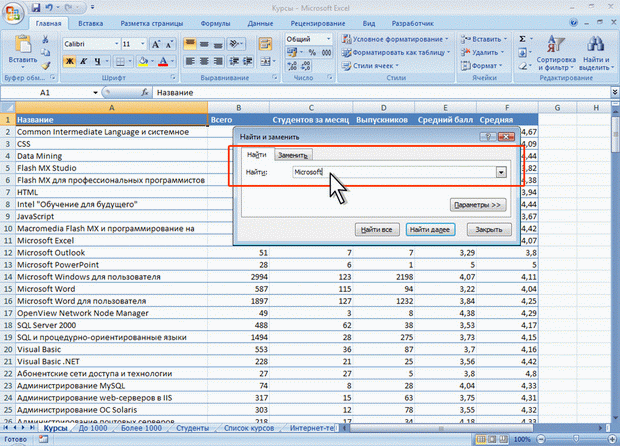Open the Разметка страницы ribbon tab
Viewport: 620px width, 446px height.
click(151, 23)
